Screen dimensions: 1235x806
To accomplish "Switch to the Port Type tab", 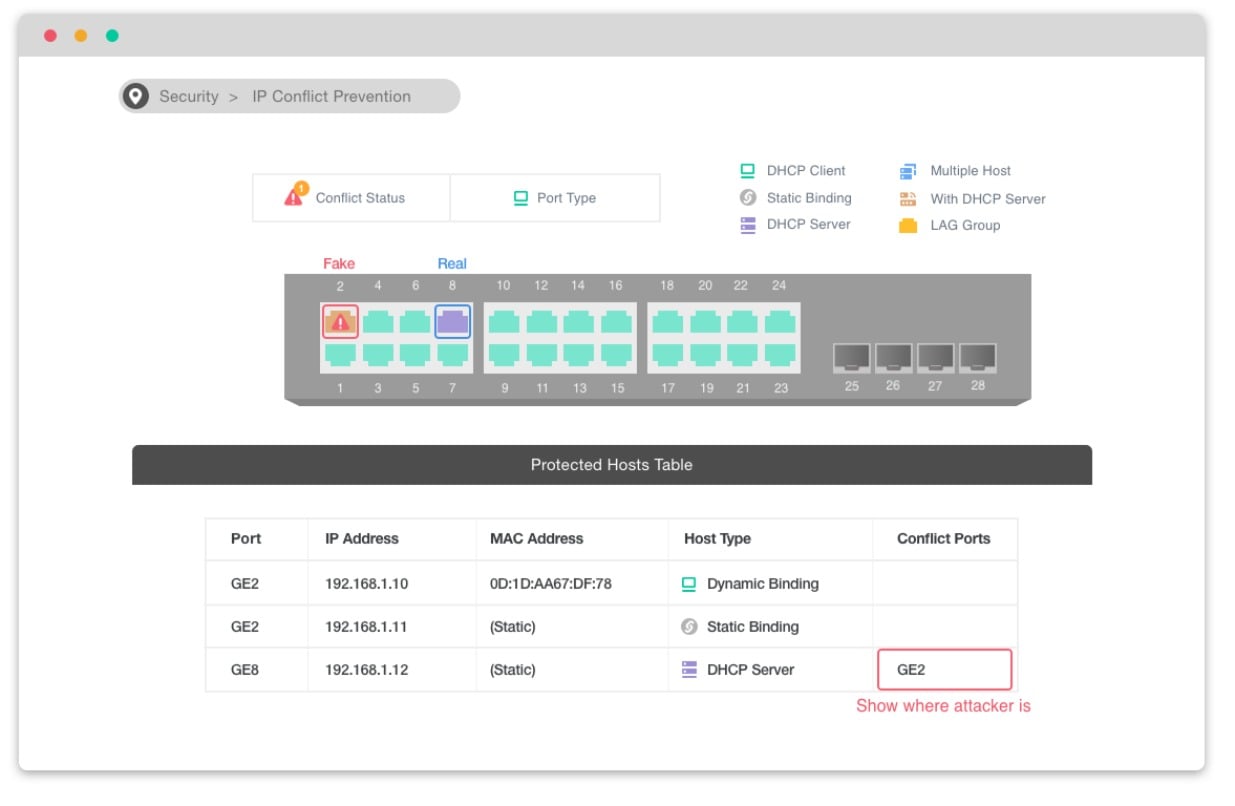I will [555, 198].
